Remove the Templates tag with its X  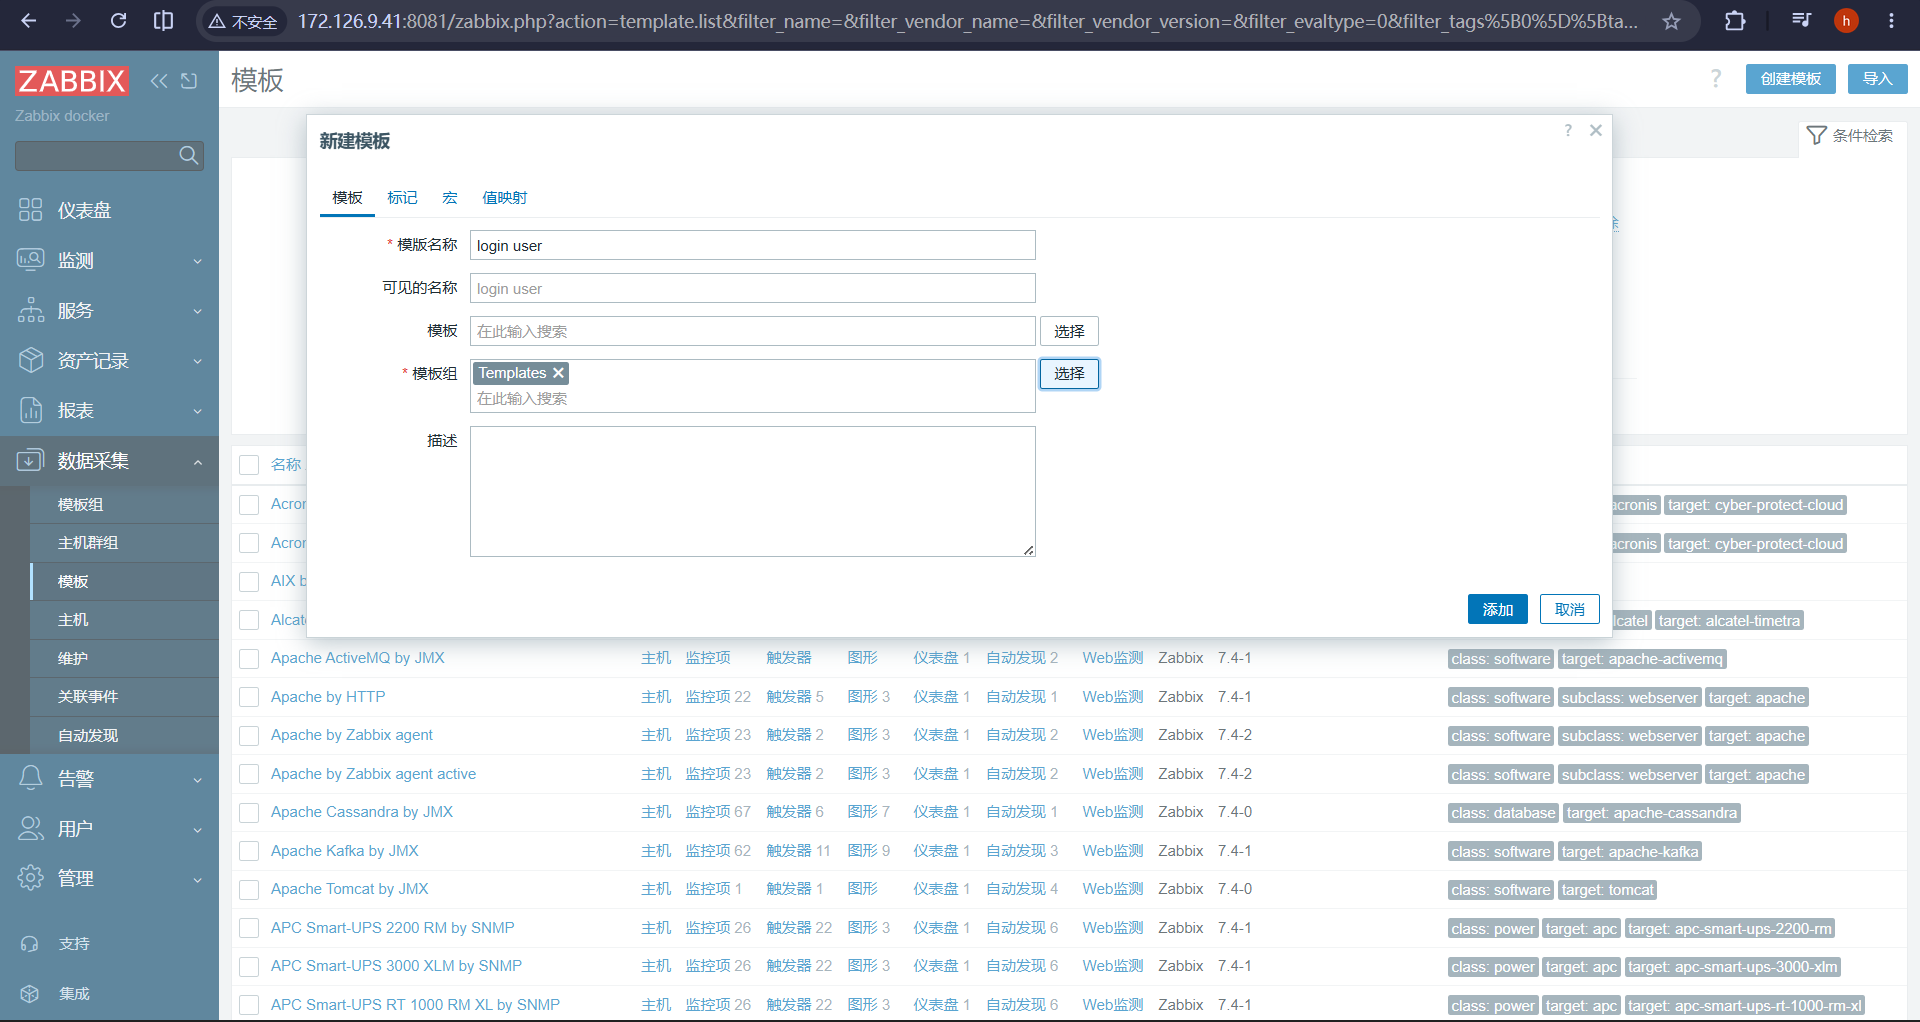click(559, 373)
